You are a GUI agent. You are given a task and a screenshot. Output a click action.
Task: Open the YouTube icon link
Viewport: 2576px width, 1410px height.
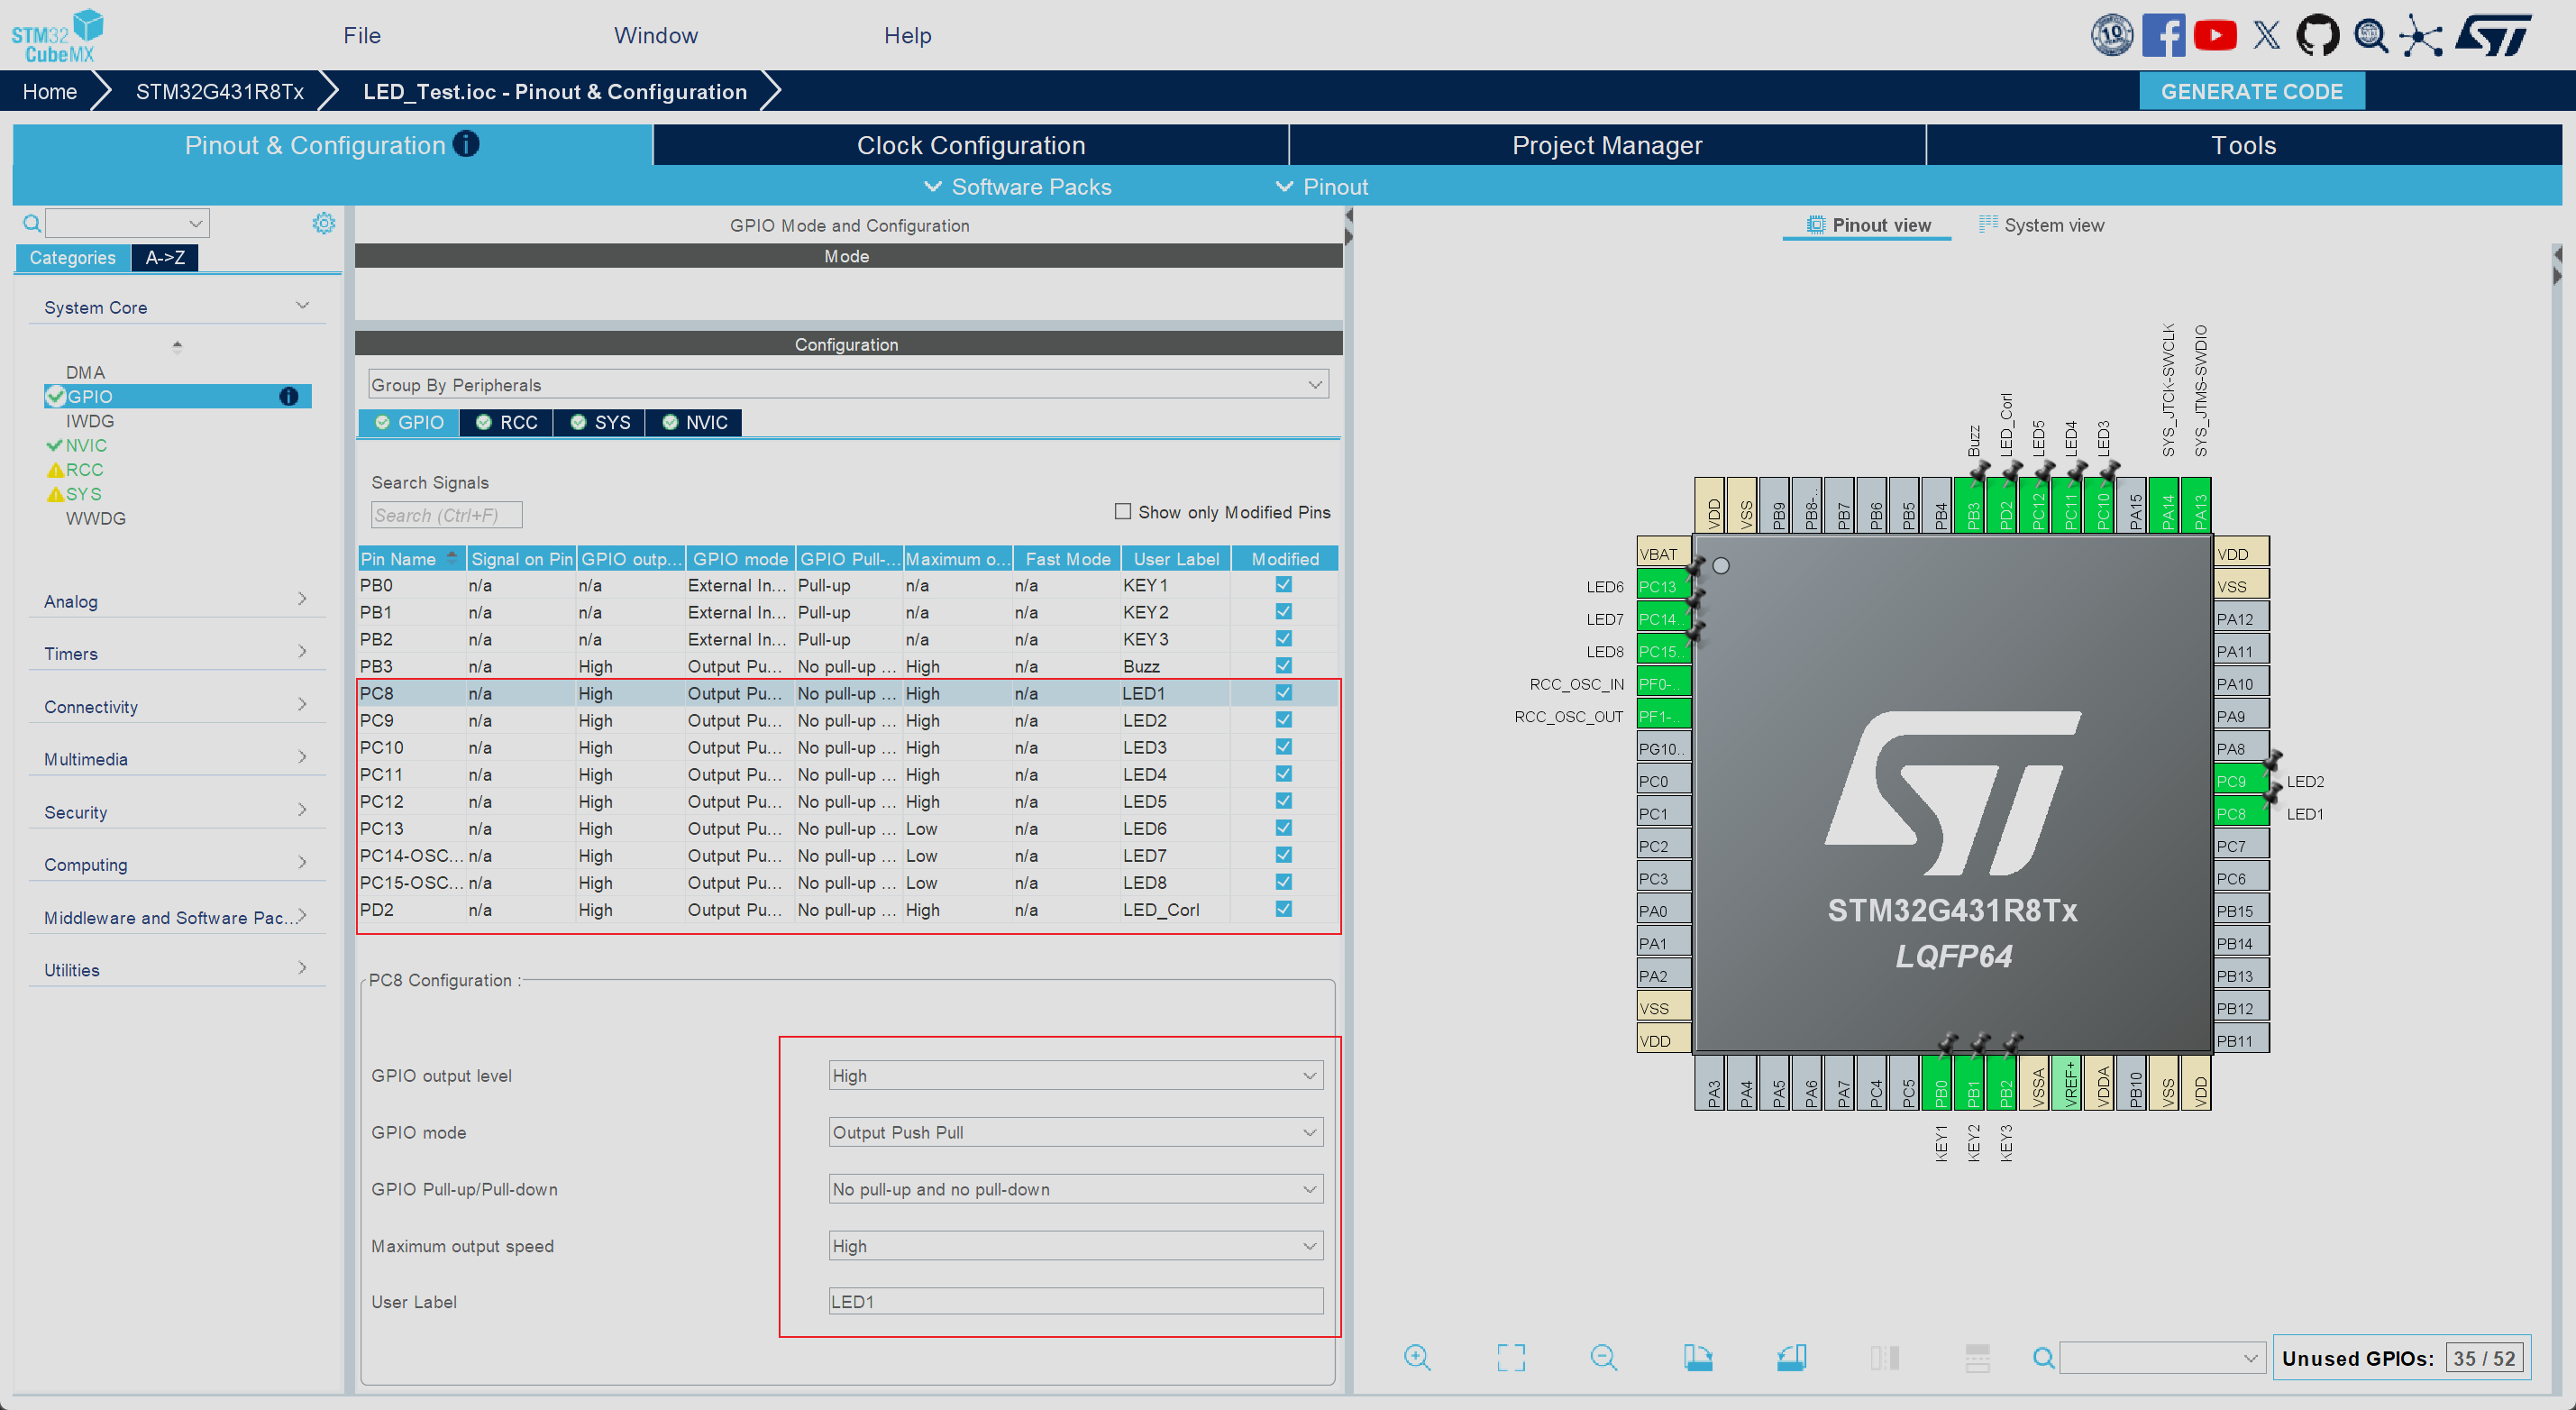[x=2214, y=36]
